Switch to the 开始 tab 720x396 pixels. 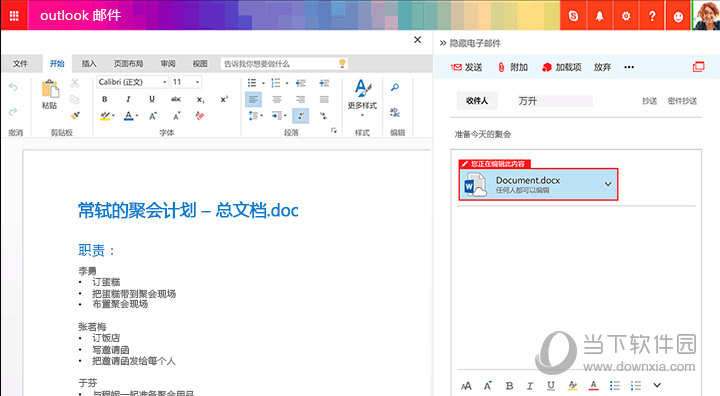(x=57, y=64)
